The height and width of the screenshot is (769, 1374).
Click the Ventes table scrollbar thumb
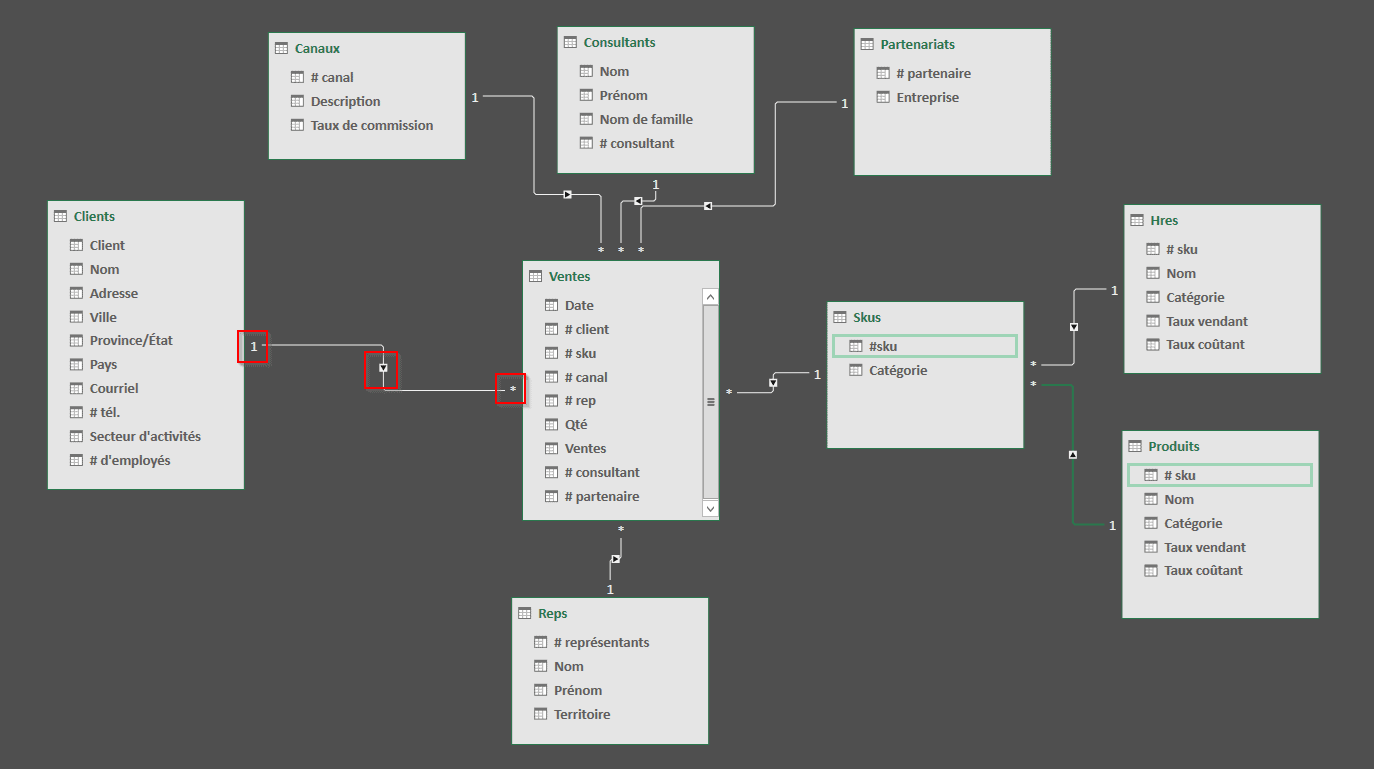711,401
